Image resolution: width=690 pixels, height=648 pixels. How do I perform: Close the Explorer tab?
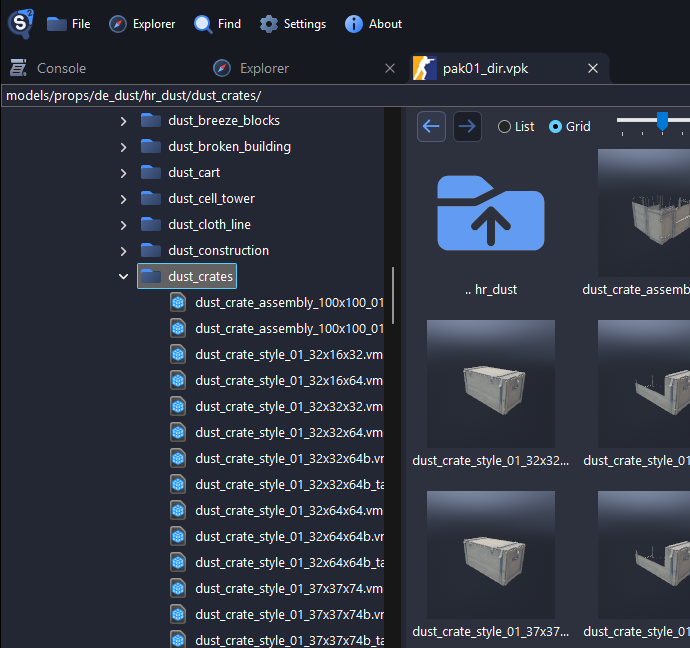pyautogui.click(x=390, y=68)
